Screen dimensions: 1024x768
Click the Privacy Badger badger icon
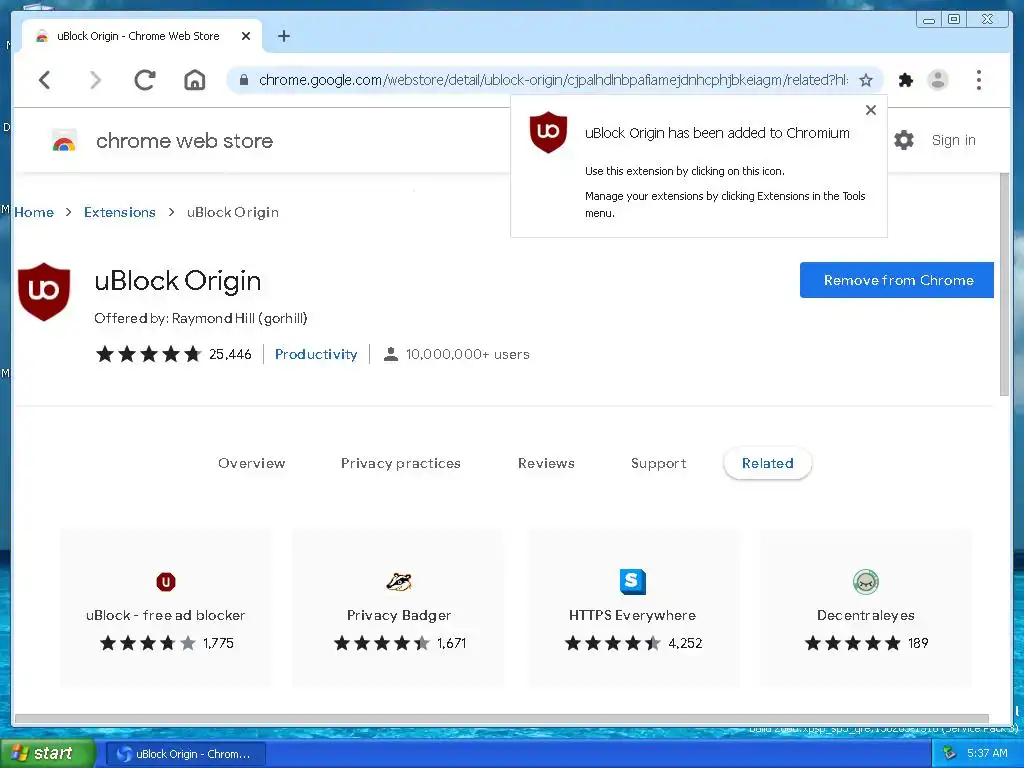point(399,581)
